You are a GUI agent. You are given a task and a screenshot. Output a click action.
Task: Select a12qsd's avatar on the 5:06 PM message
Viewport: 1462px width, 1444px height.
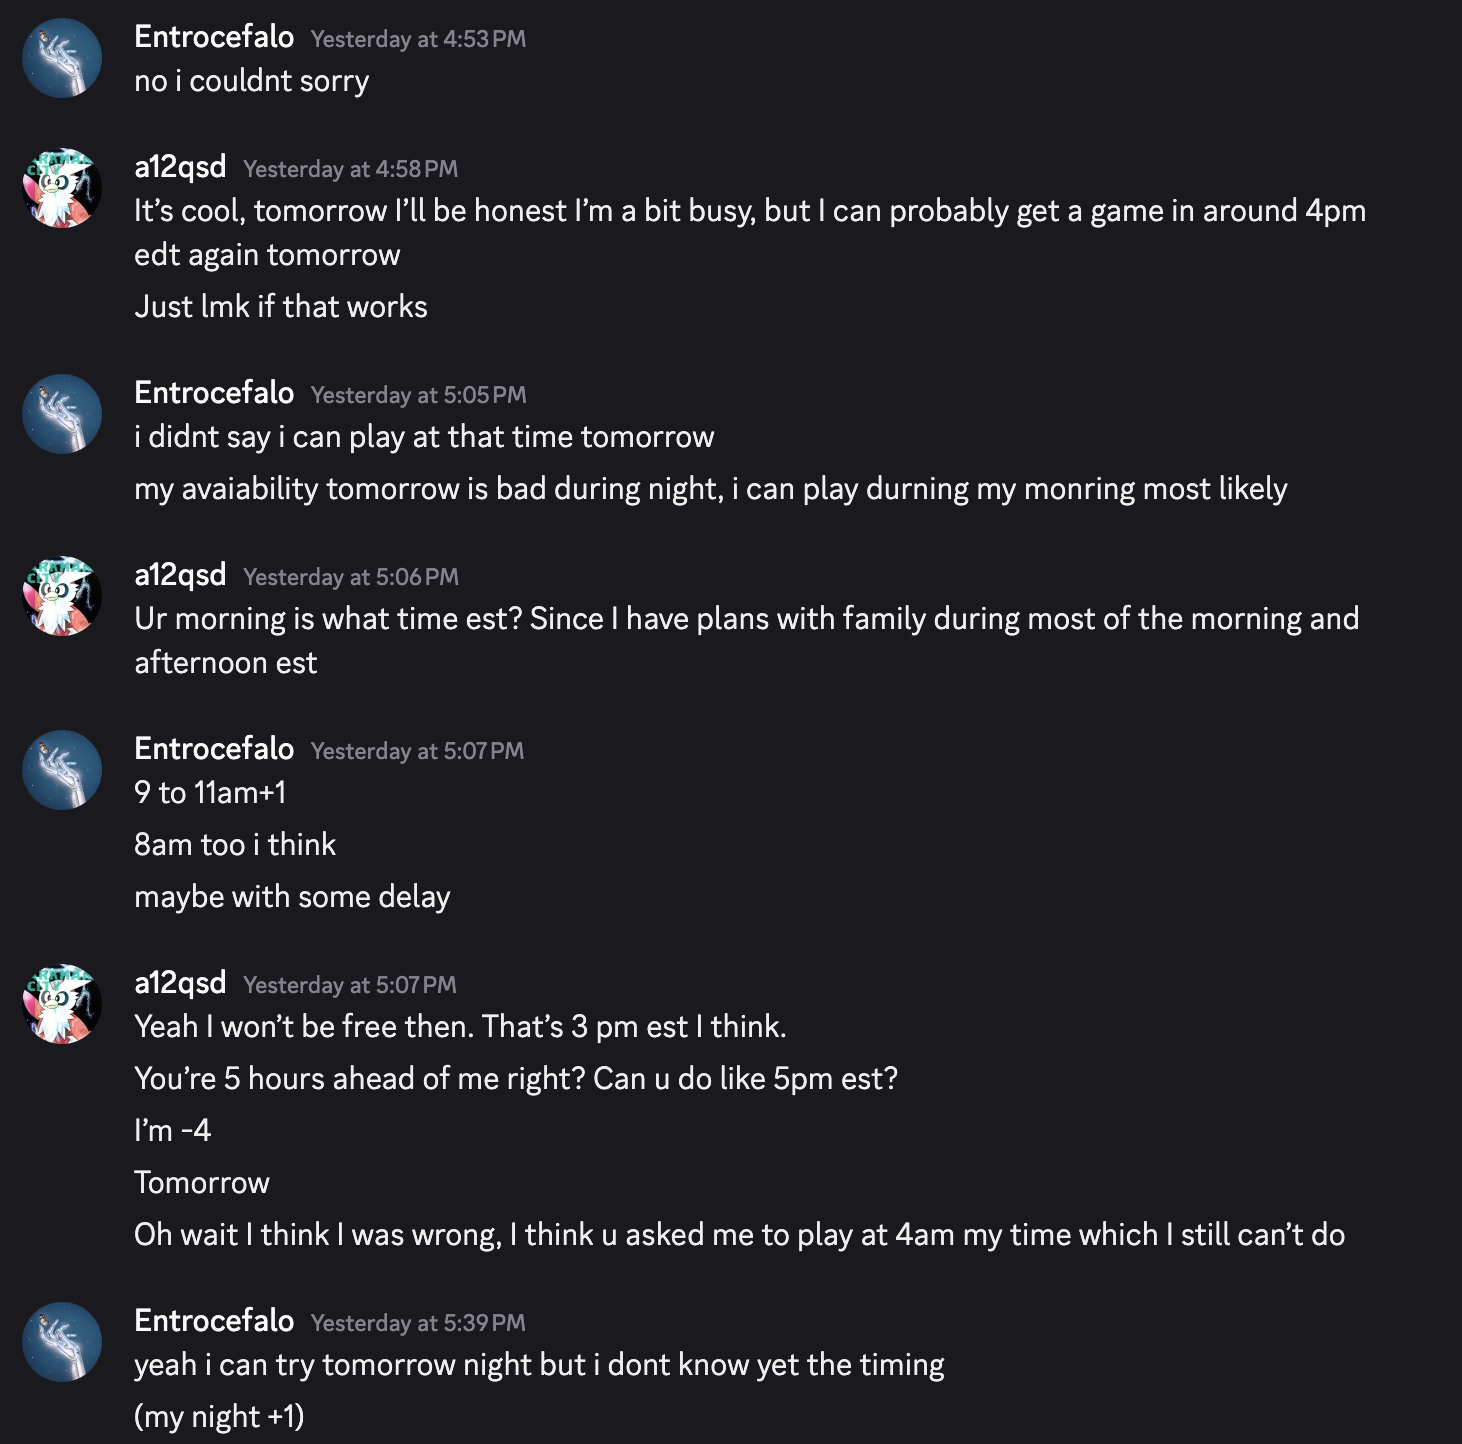click(62, 596)
